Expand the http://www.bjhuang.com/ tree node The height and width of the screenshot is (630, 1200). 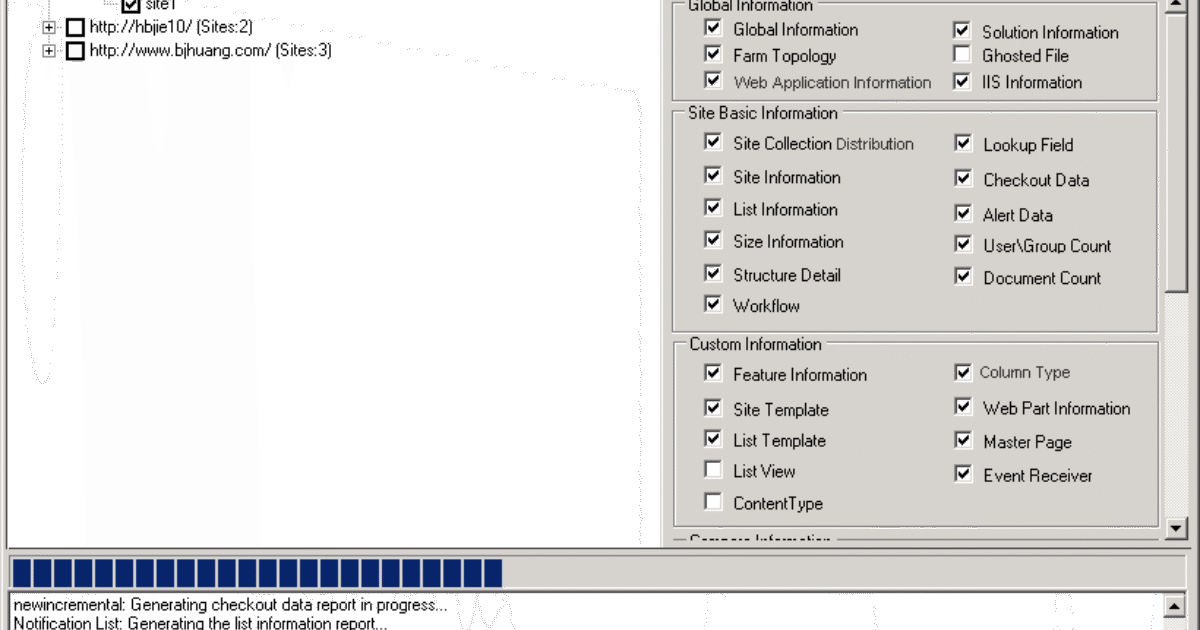(49, 50)
